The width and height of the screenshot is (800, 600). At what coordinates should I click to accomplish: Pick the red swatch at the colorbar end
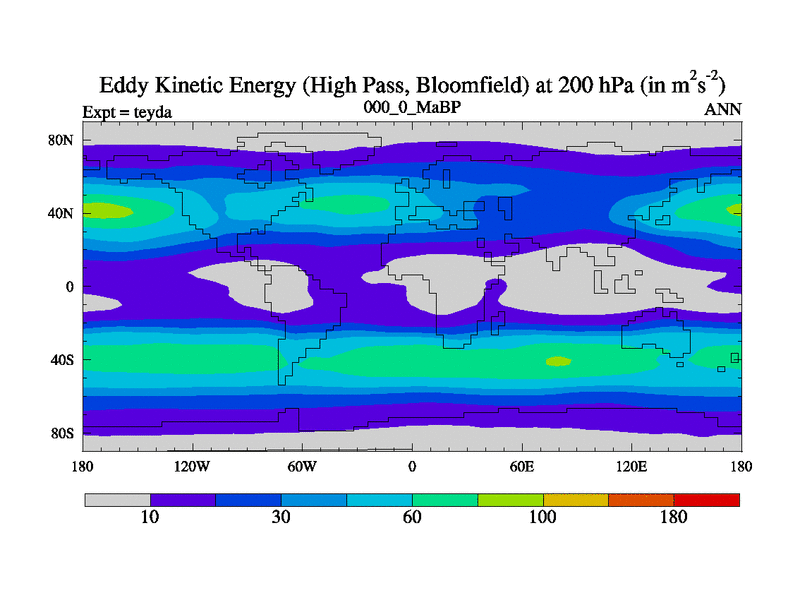[707, 499]
